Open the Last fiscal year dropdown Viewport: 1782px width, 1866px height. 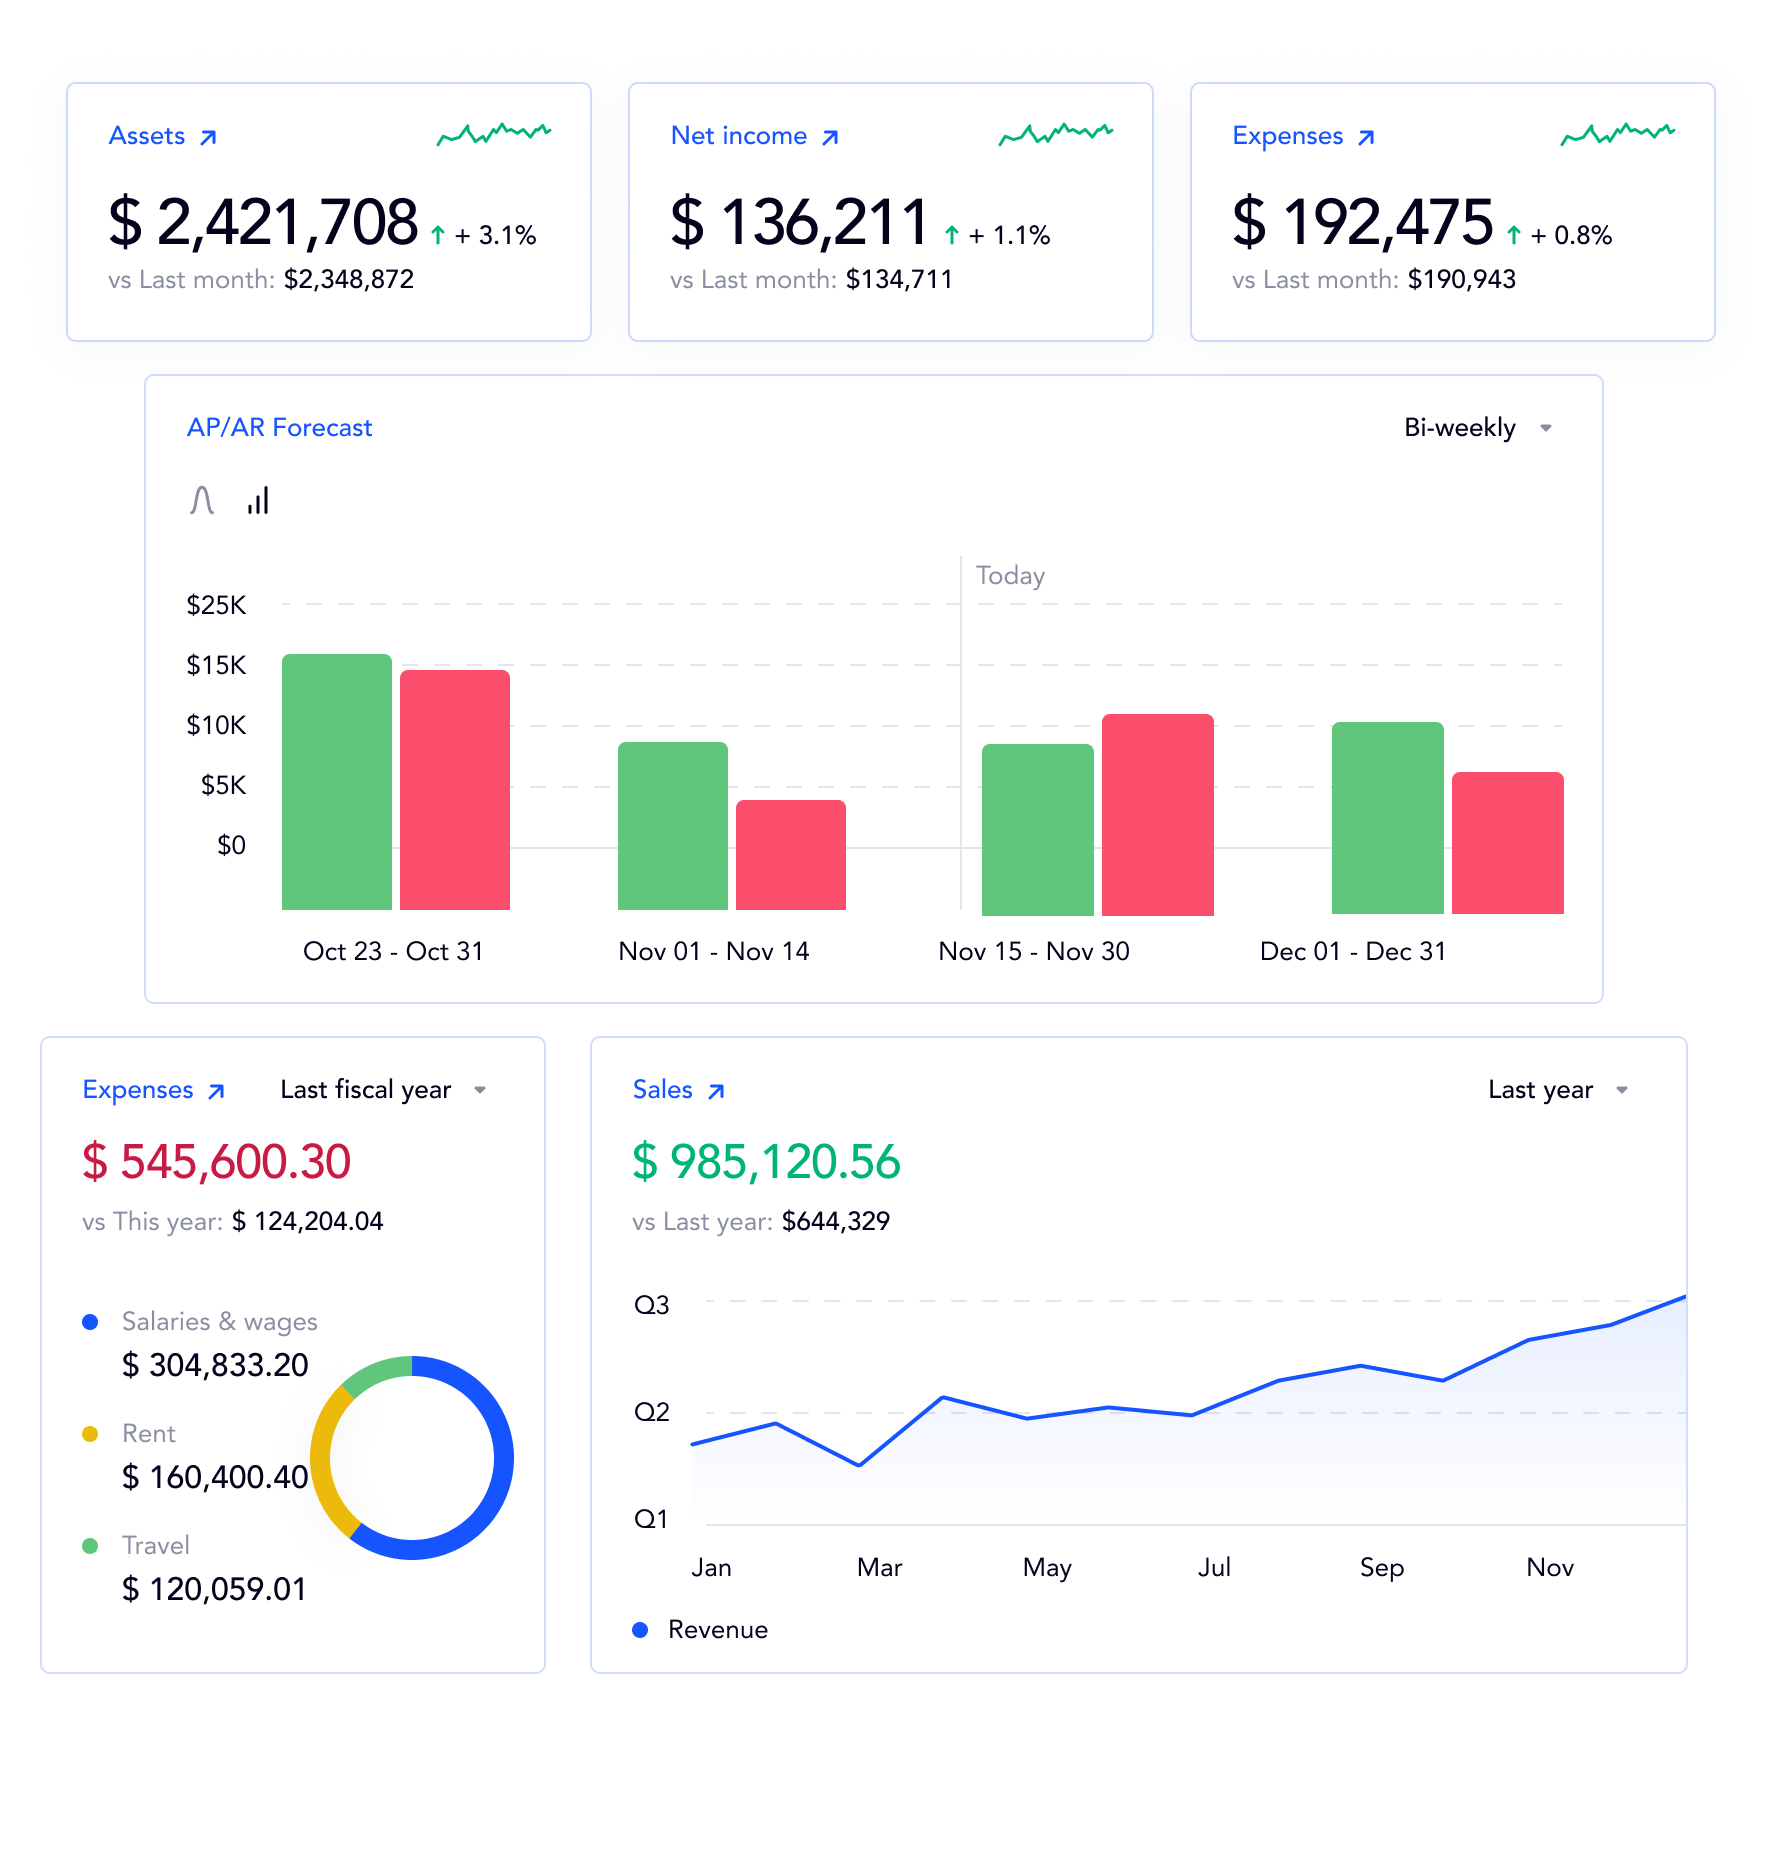(383, 1090)
